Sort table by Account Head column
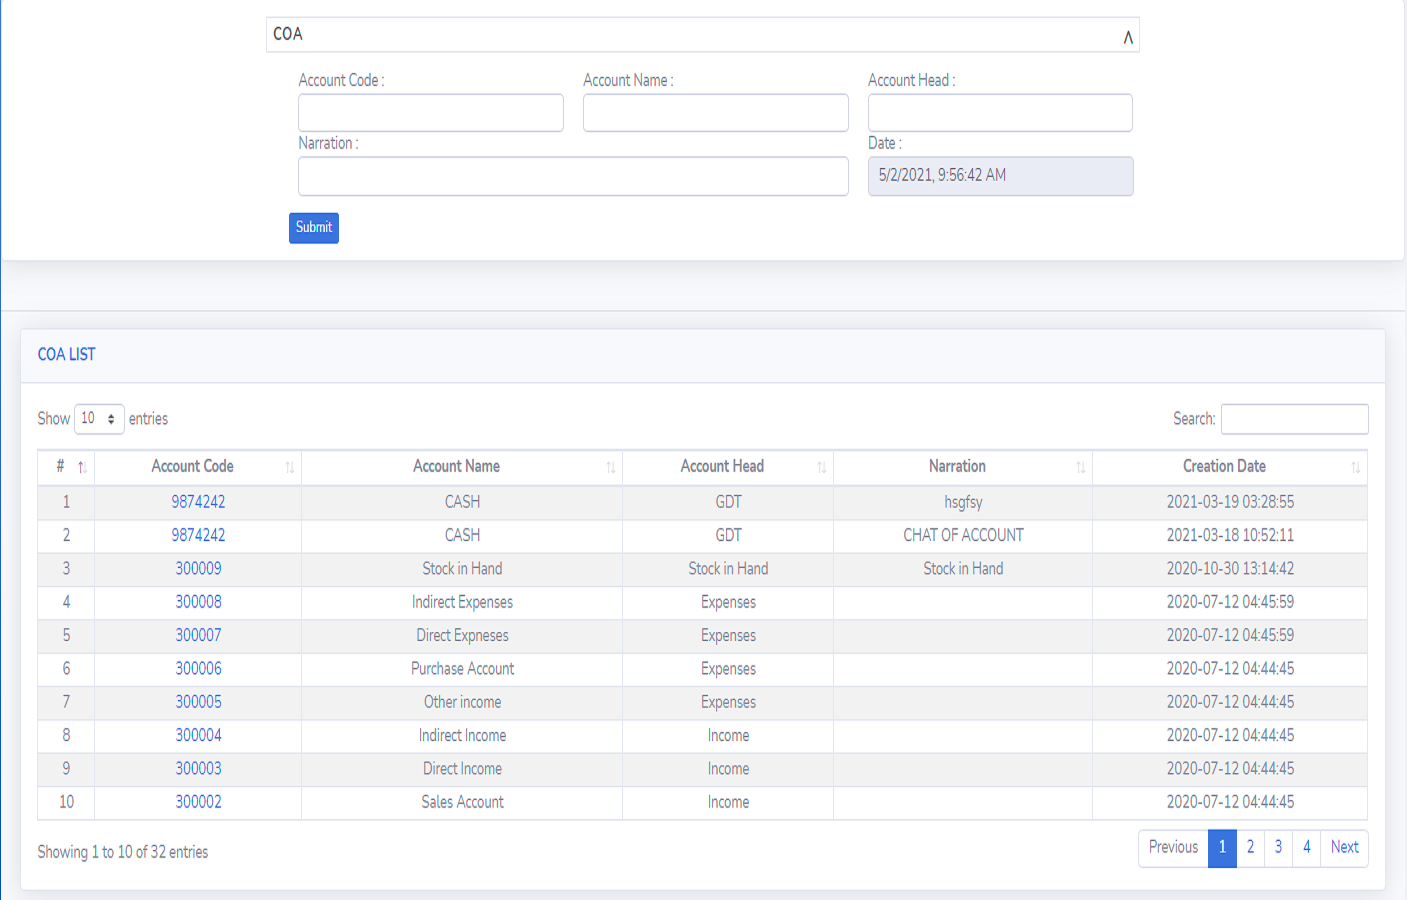This screenshot has height=900, width=1407. point(722,467)
